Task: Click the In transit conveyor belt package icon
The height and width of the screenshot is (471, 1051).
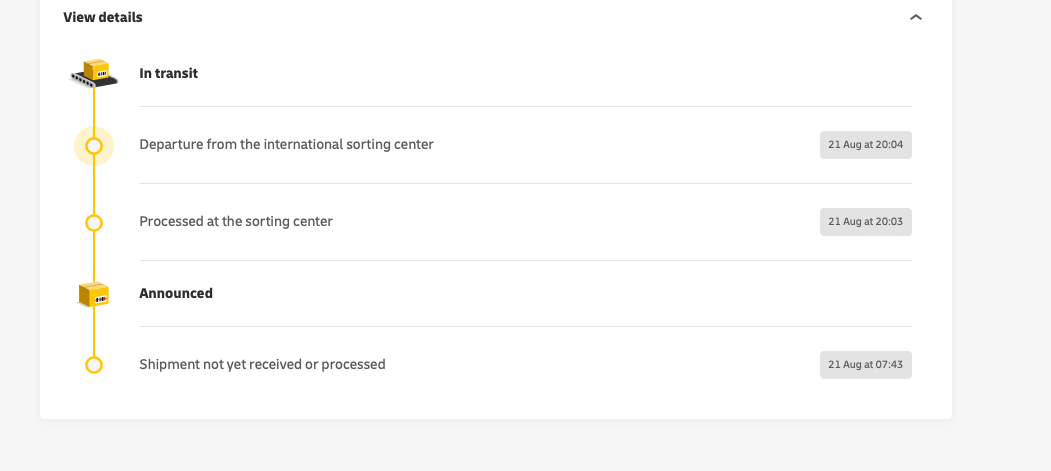Action: click(x=95, y=73)
